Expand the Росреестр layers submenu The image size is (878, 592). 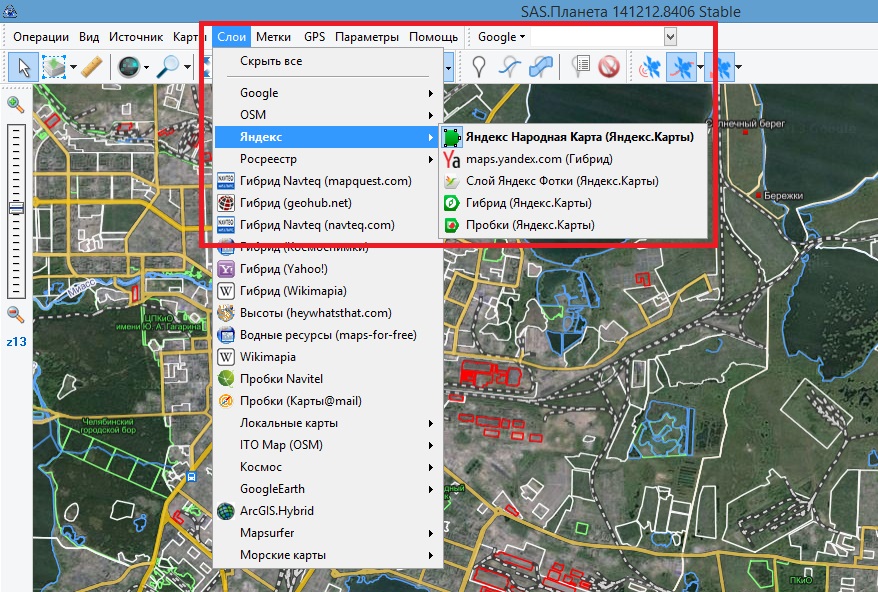(x=328, y=159)
